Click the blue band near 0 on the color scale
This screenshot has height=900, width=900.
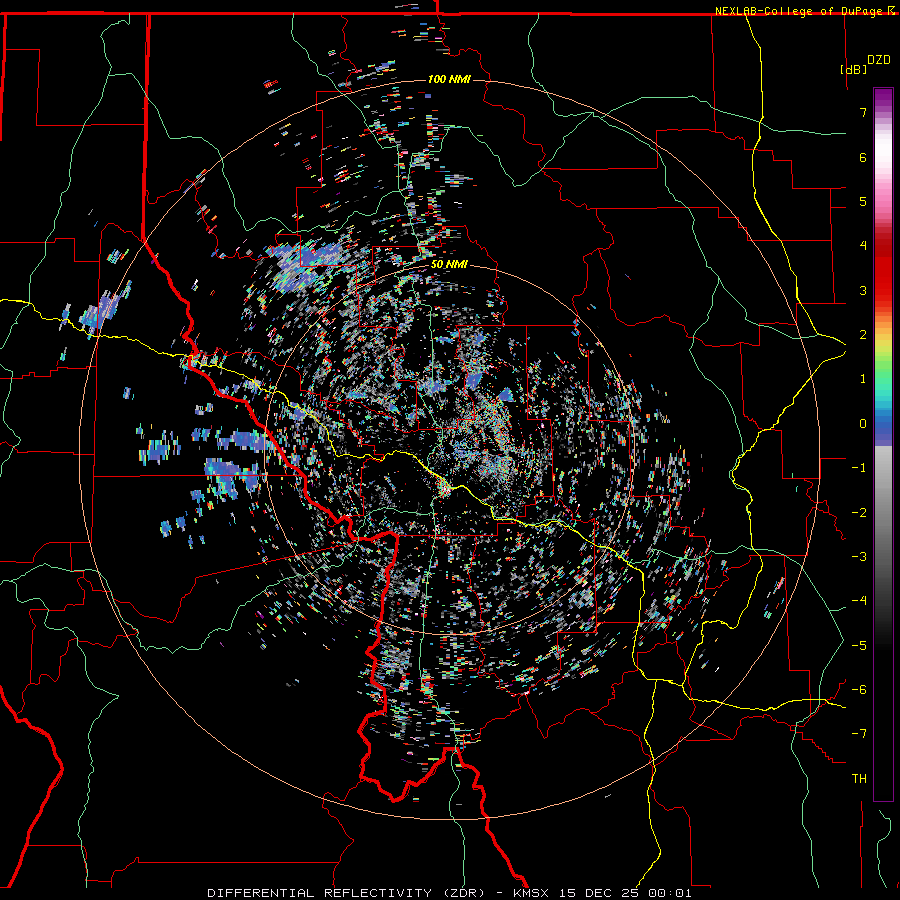pos(883,428)
